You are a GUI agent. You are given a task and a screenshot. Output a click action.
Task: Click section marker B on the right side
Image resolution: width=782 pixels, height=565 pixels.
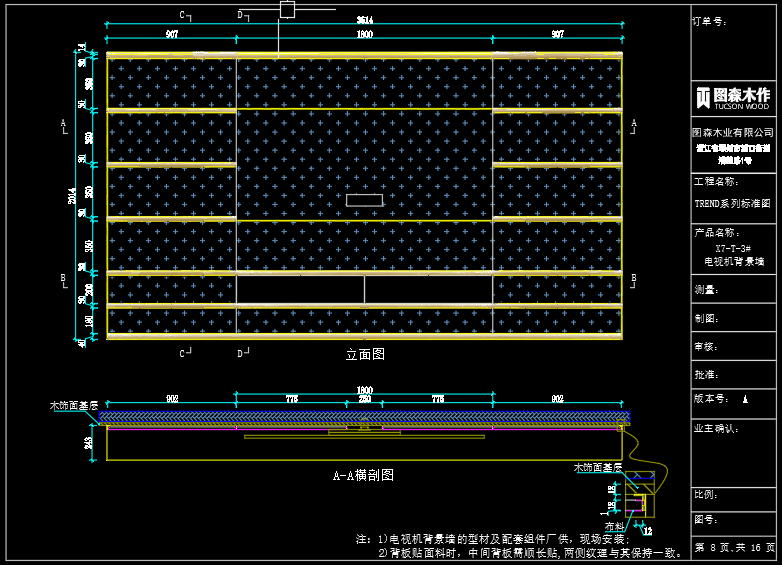point(633,278)
